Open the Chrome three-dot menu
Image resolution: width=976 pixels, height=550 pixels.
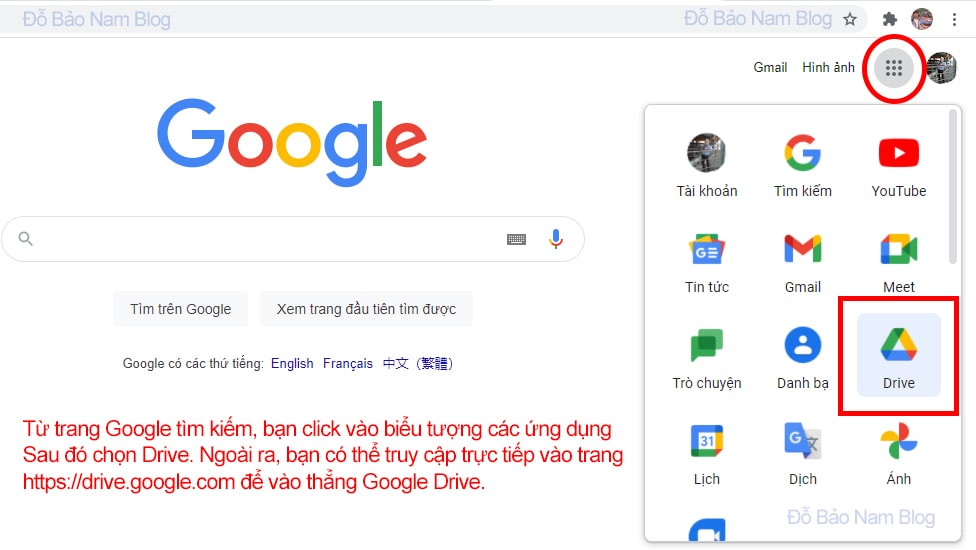tap(954, 19)
